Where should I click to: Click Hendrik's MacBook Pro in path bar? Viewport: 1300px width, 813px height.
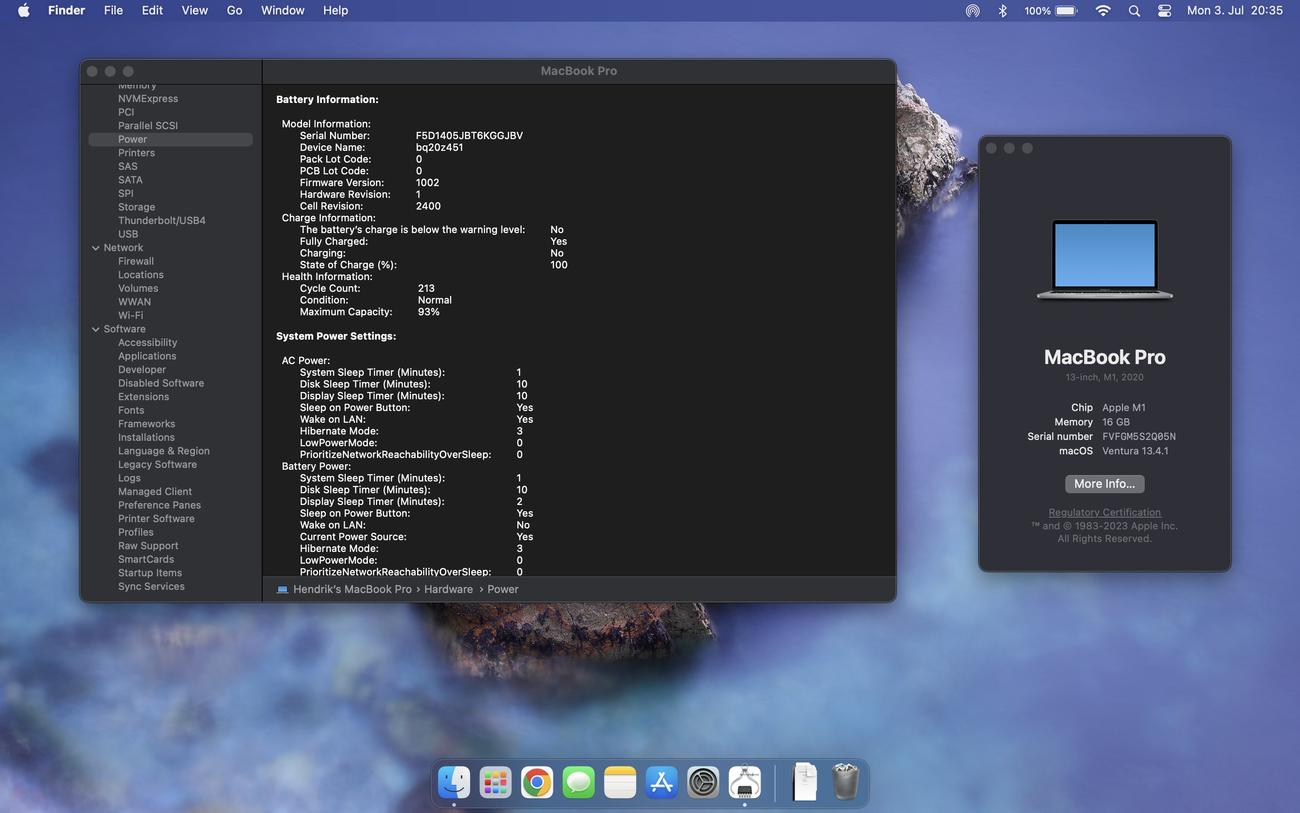click(352, 590)
